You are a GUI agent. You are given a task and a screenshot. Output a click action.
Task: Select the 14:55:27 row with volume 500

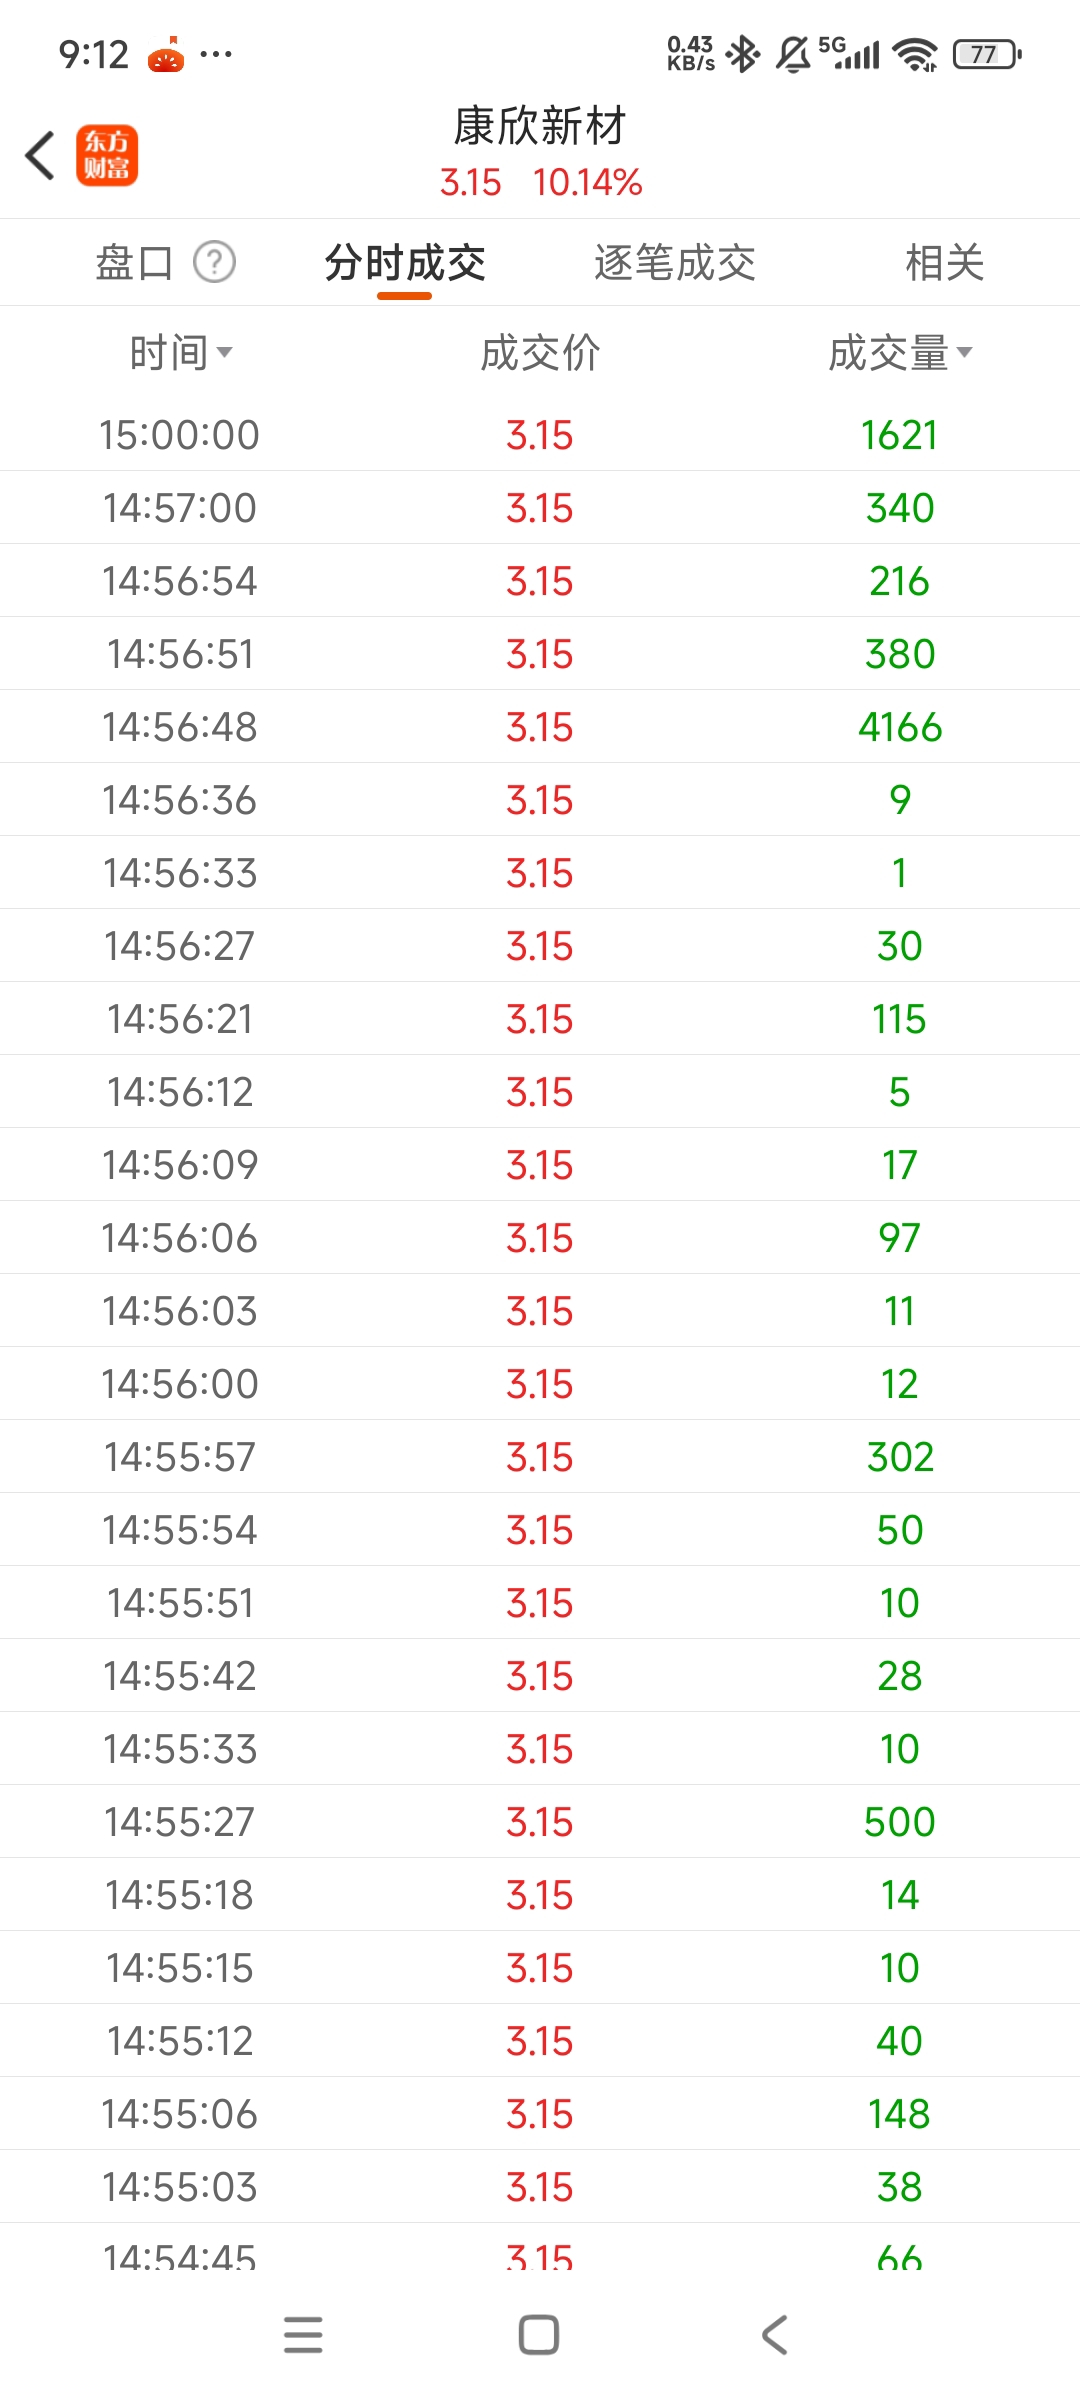(540, 1822)
